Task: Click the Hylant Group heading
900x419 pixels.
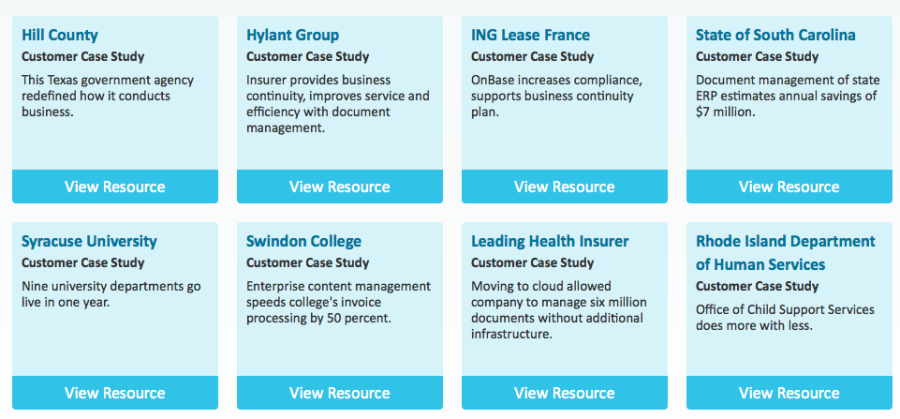Action: [292, 35]
